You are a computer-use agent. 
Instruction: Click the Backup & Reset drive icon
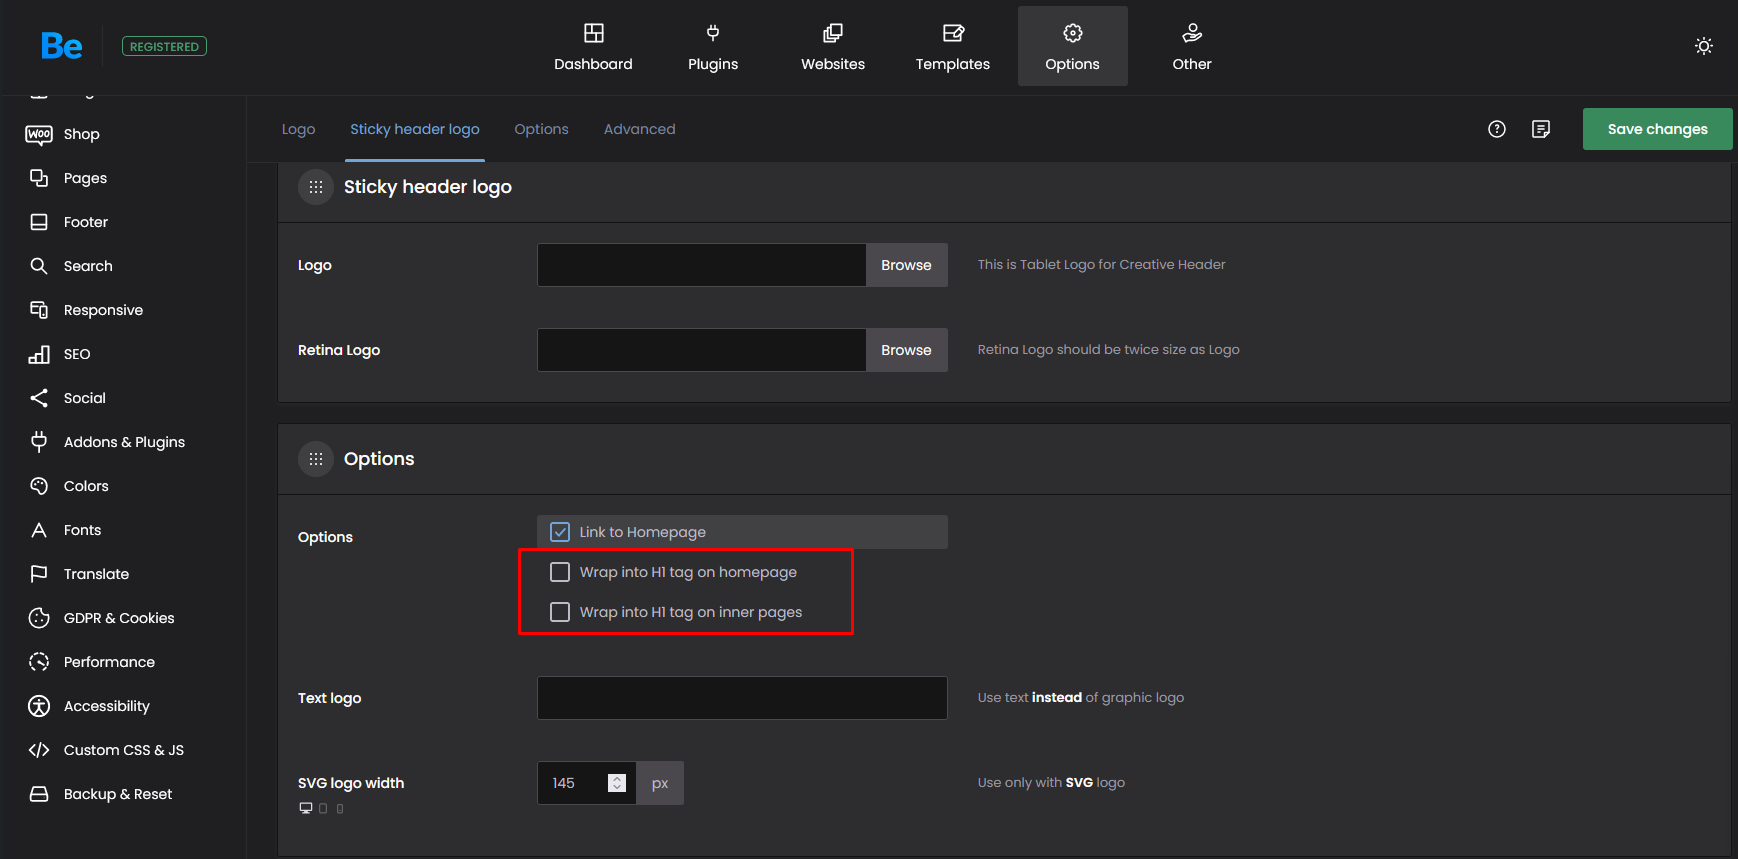[x=39, y=794]
